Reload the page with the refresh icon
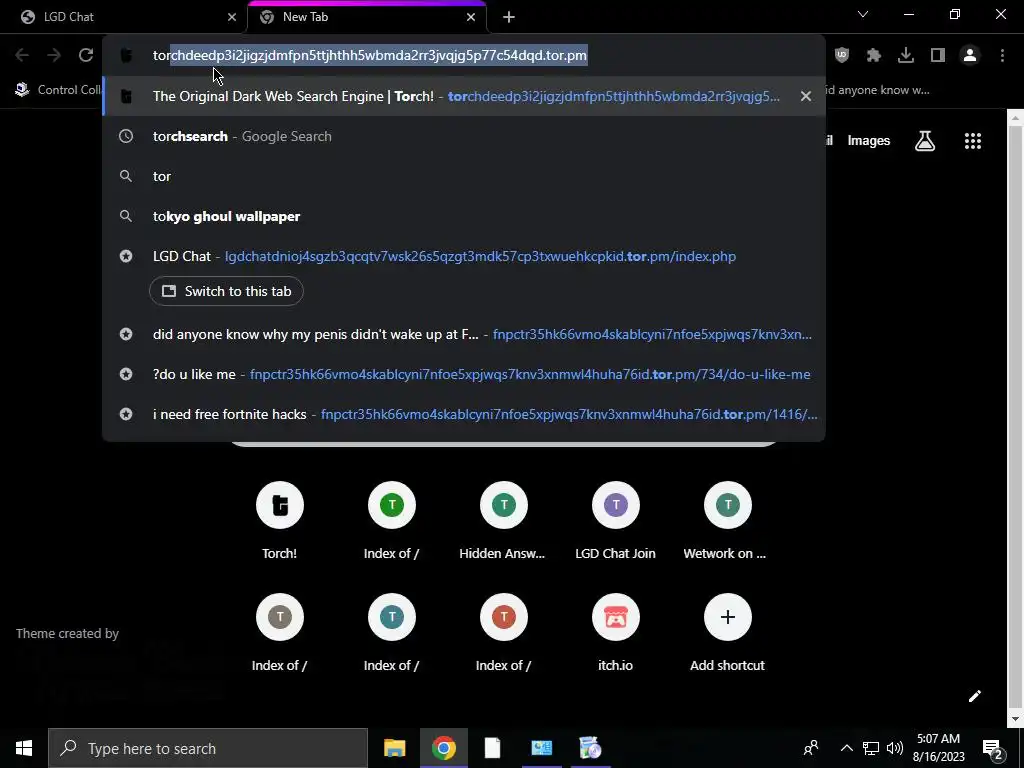 click(x=86, y=56)
